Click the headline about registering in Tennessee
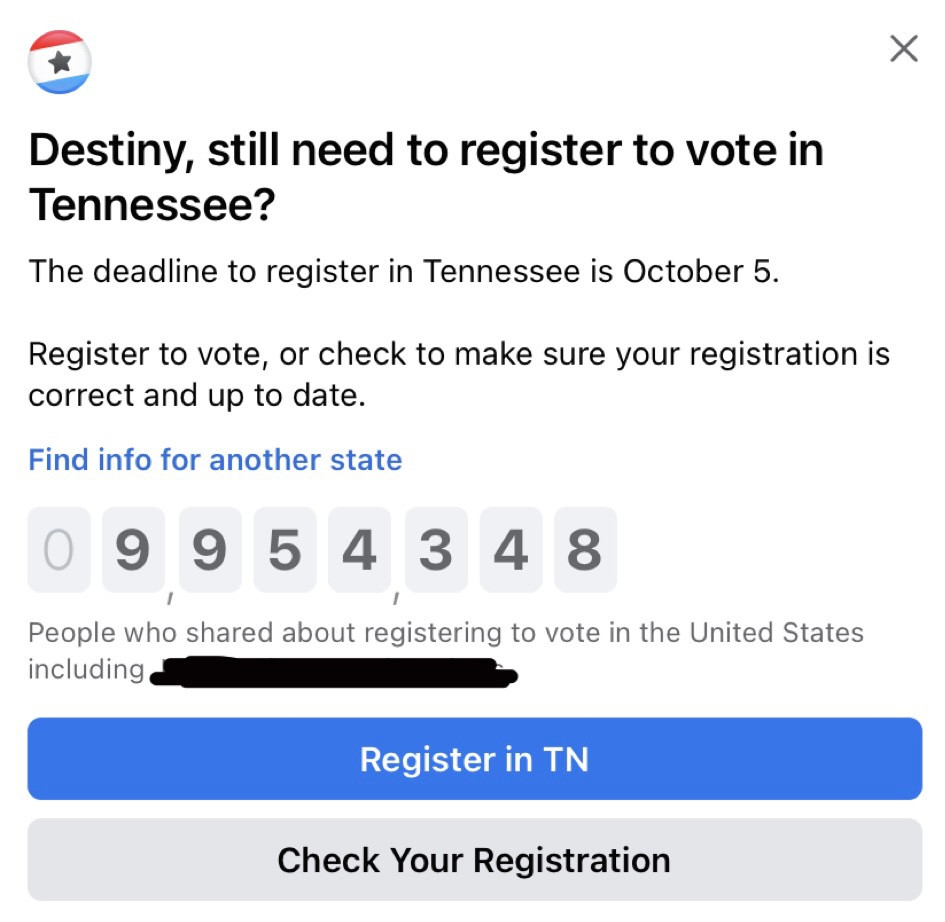The width and height of the screenshot is (945, 922). pyautogui.click(x=425, y=177)
